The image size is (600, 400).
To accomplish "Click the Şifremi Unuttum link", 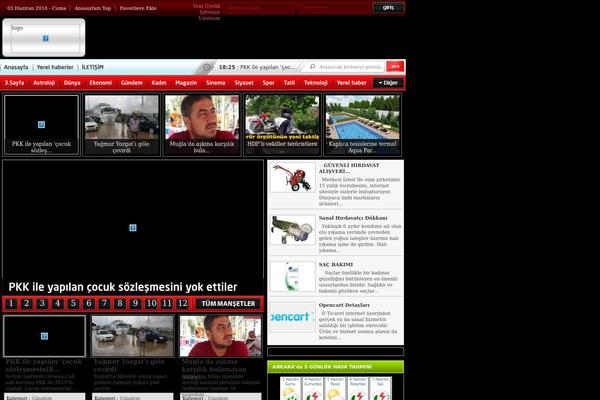I will coord(209,15).
